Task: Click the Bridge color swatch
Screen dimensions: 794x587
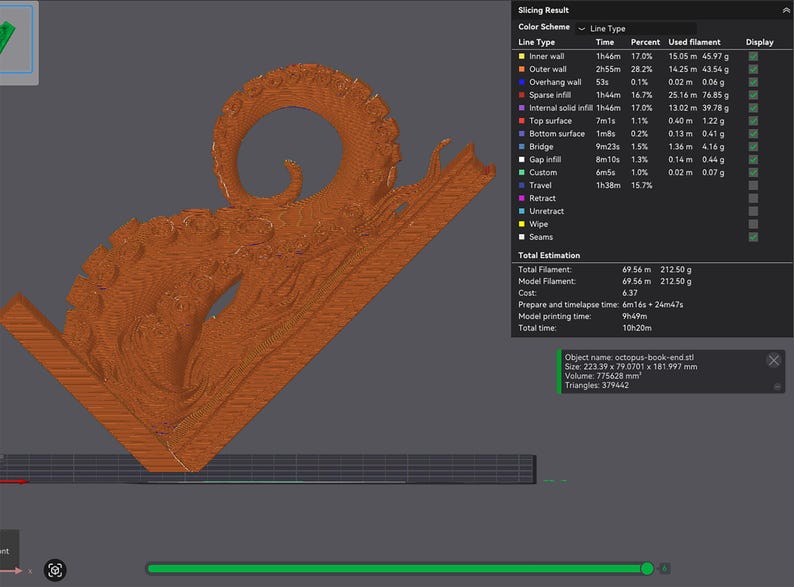Action: [522, 147]
